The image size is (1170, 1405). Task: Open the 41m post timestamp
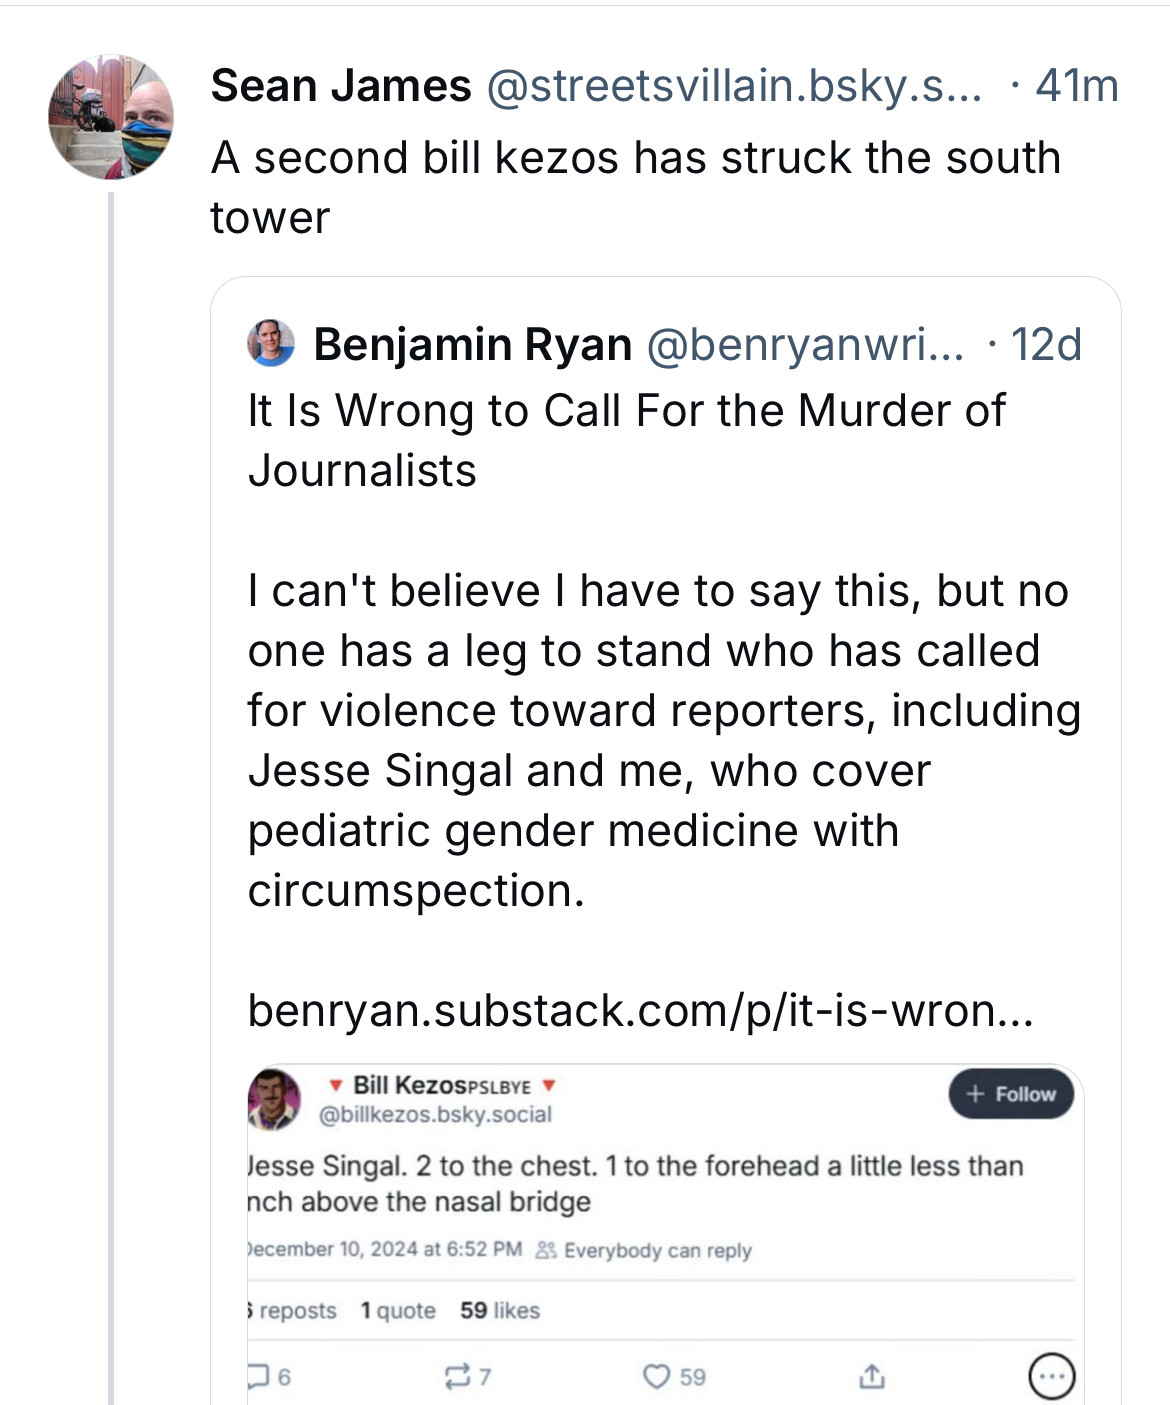coord(1077,86)
